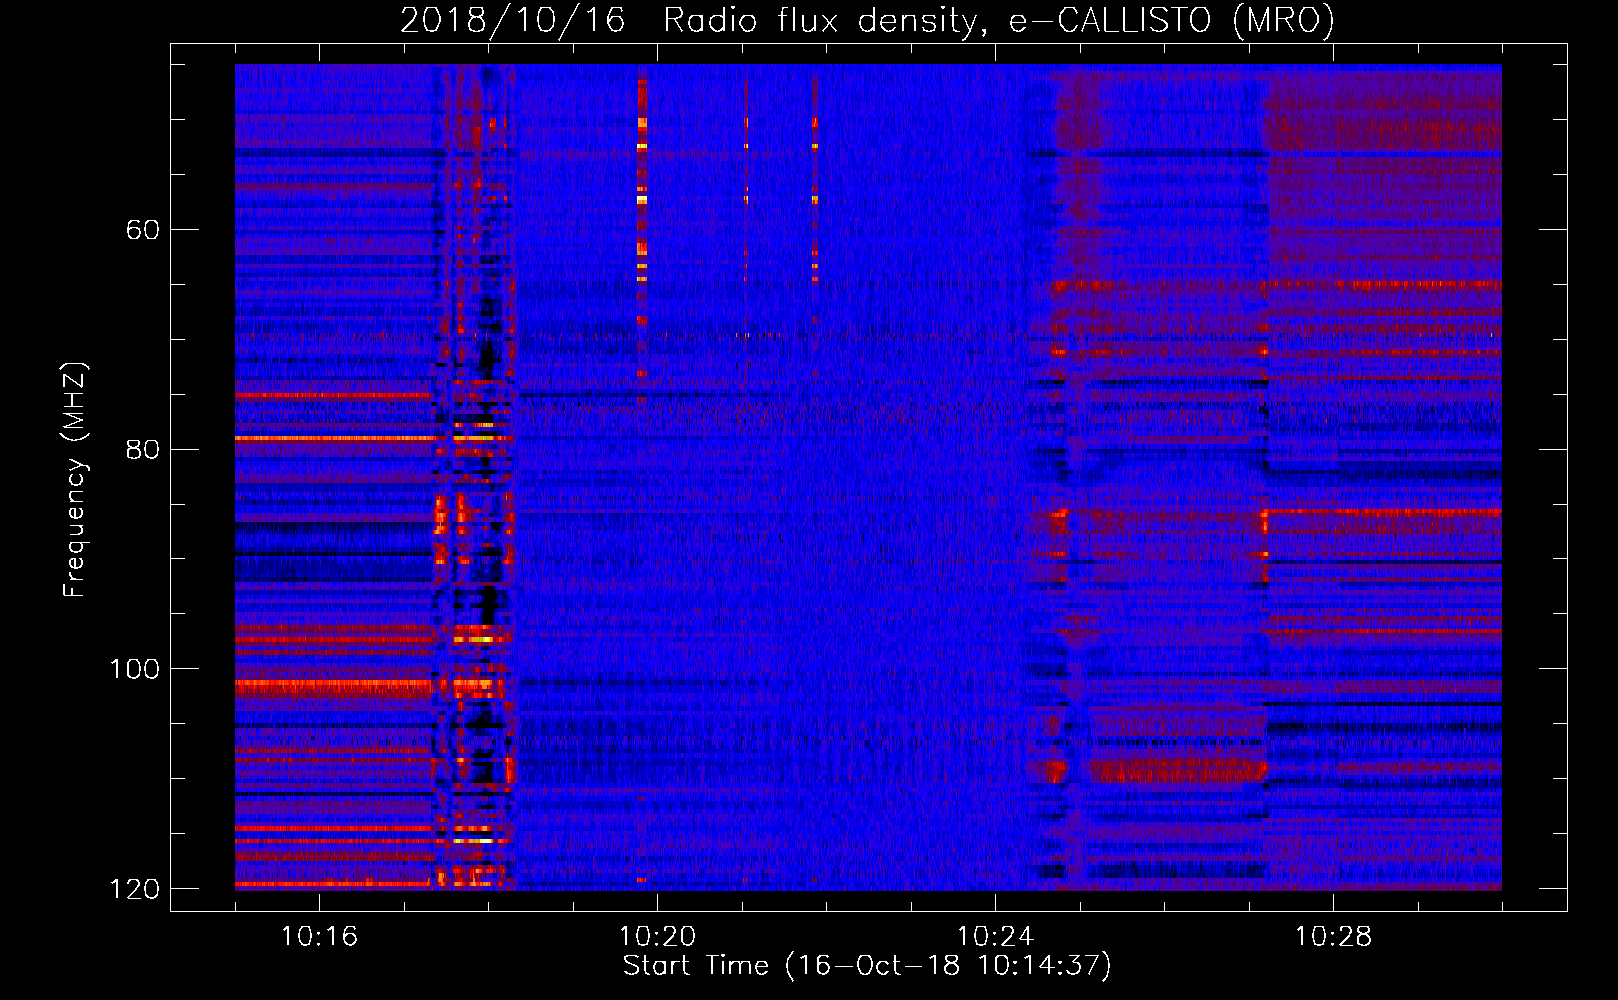Click the 10:28 time tick label
The height and width of the screenshot is (1000, 1618).
point(1333,937)
